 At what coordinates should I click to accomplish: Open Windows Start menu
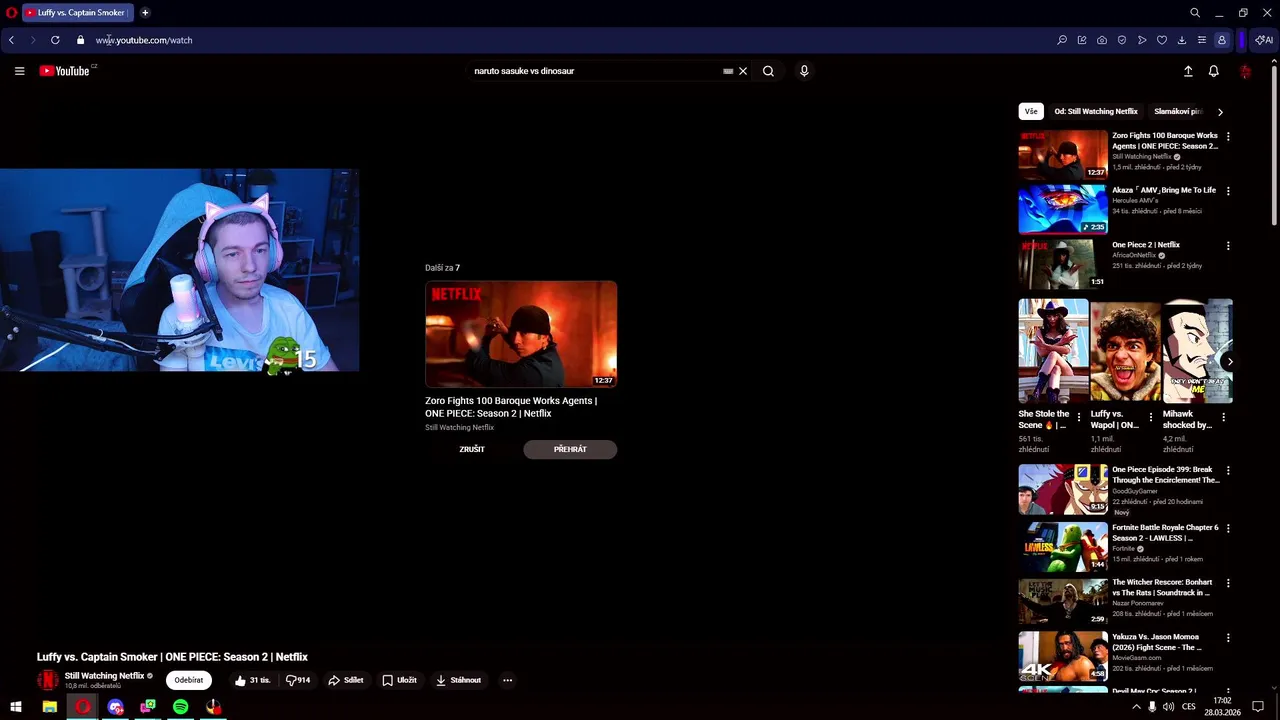click(x=16, y=707)
